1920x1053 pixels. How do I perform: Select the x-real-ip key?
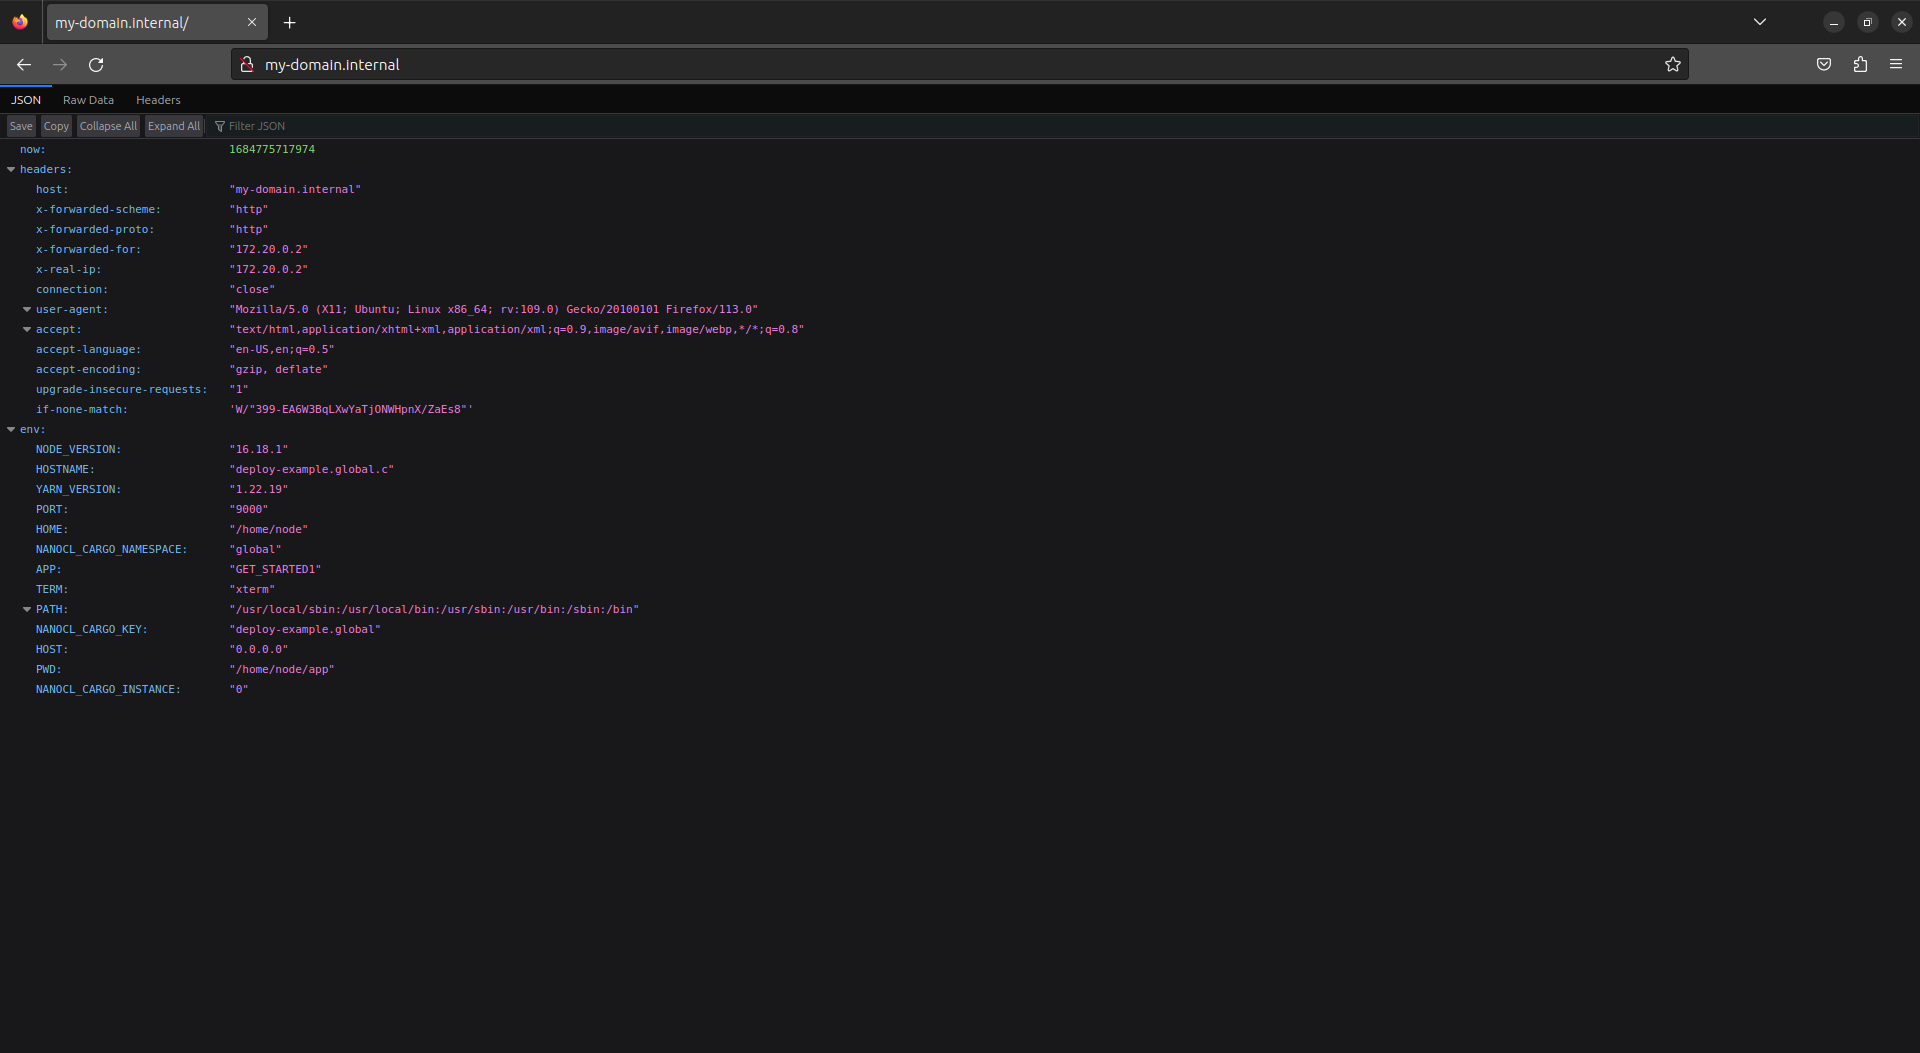pyautogui.click(x=68, y=270)
